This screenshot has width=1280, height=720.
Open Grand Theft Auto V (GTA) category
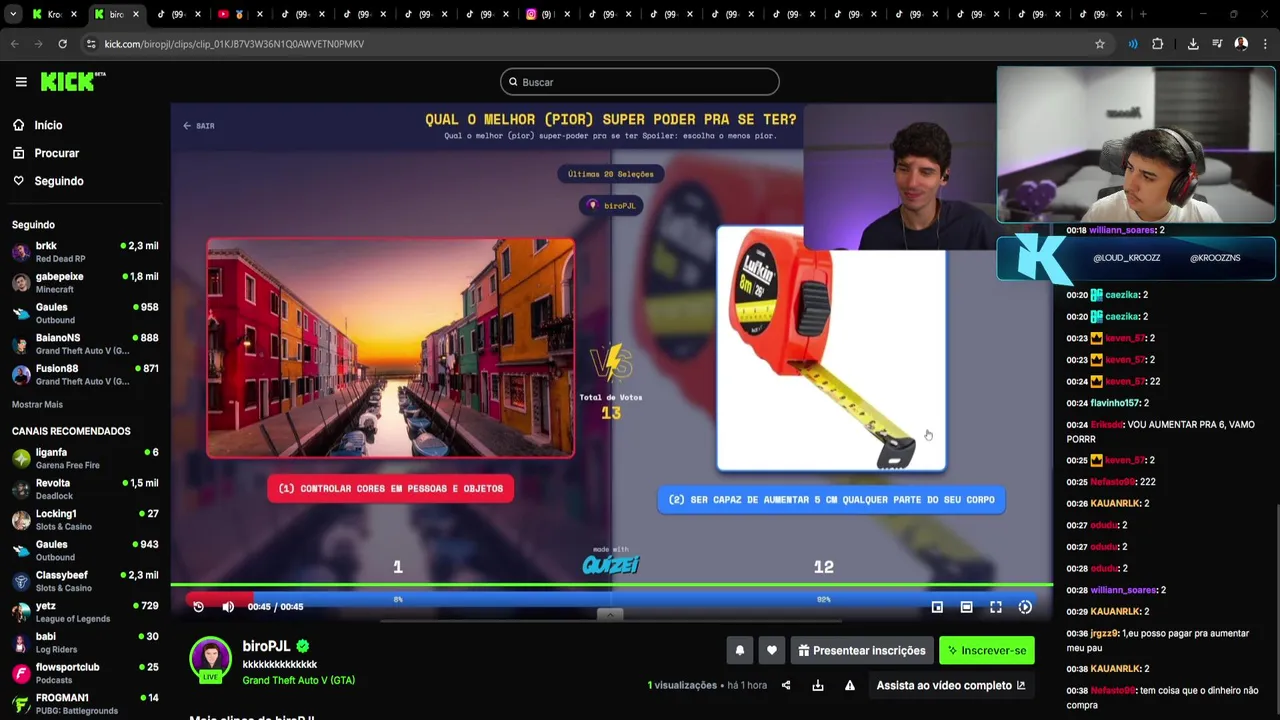[298, 680]
